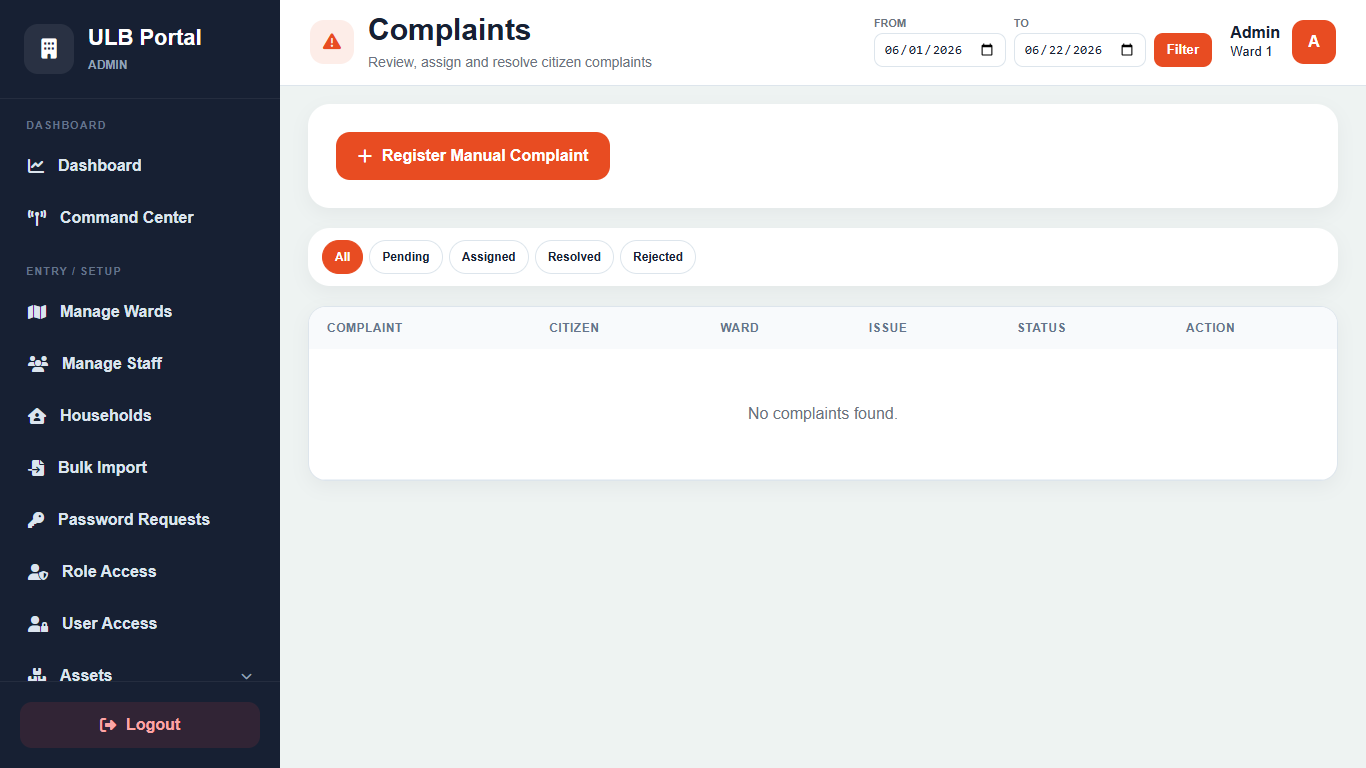Open Manage Wards page
Screen dimensions: 1366x768
tap(140, 312)
